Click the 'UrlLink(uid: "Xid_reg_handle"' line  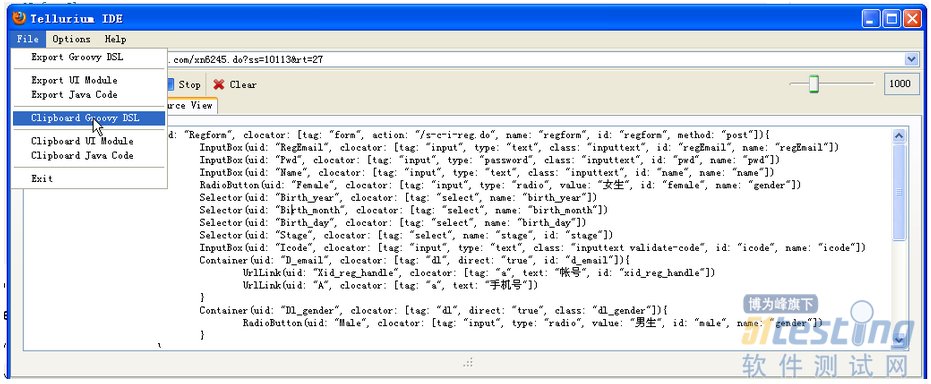tap(478, 273)
